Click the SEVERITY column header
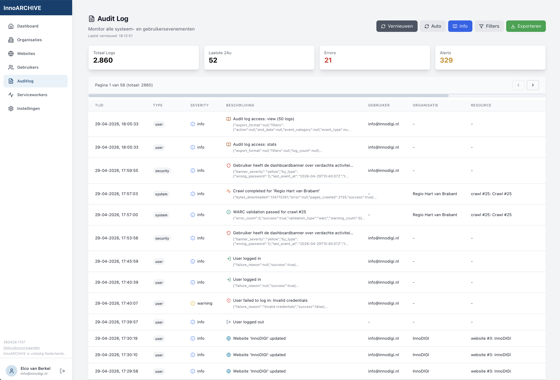Viewport: 560px width, 380px height. coord(199,105)
